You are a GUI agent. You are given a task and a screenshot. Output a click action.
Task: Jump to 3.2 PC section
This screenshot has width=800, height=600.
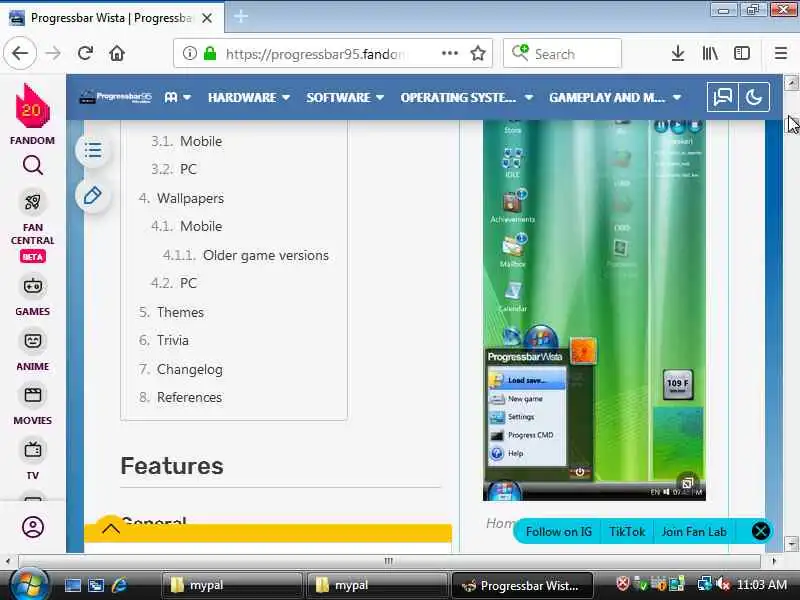pos(173,169)
